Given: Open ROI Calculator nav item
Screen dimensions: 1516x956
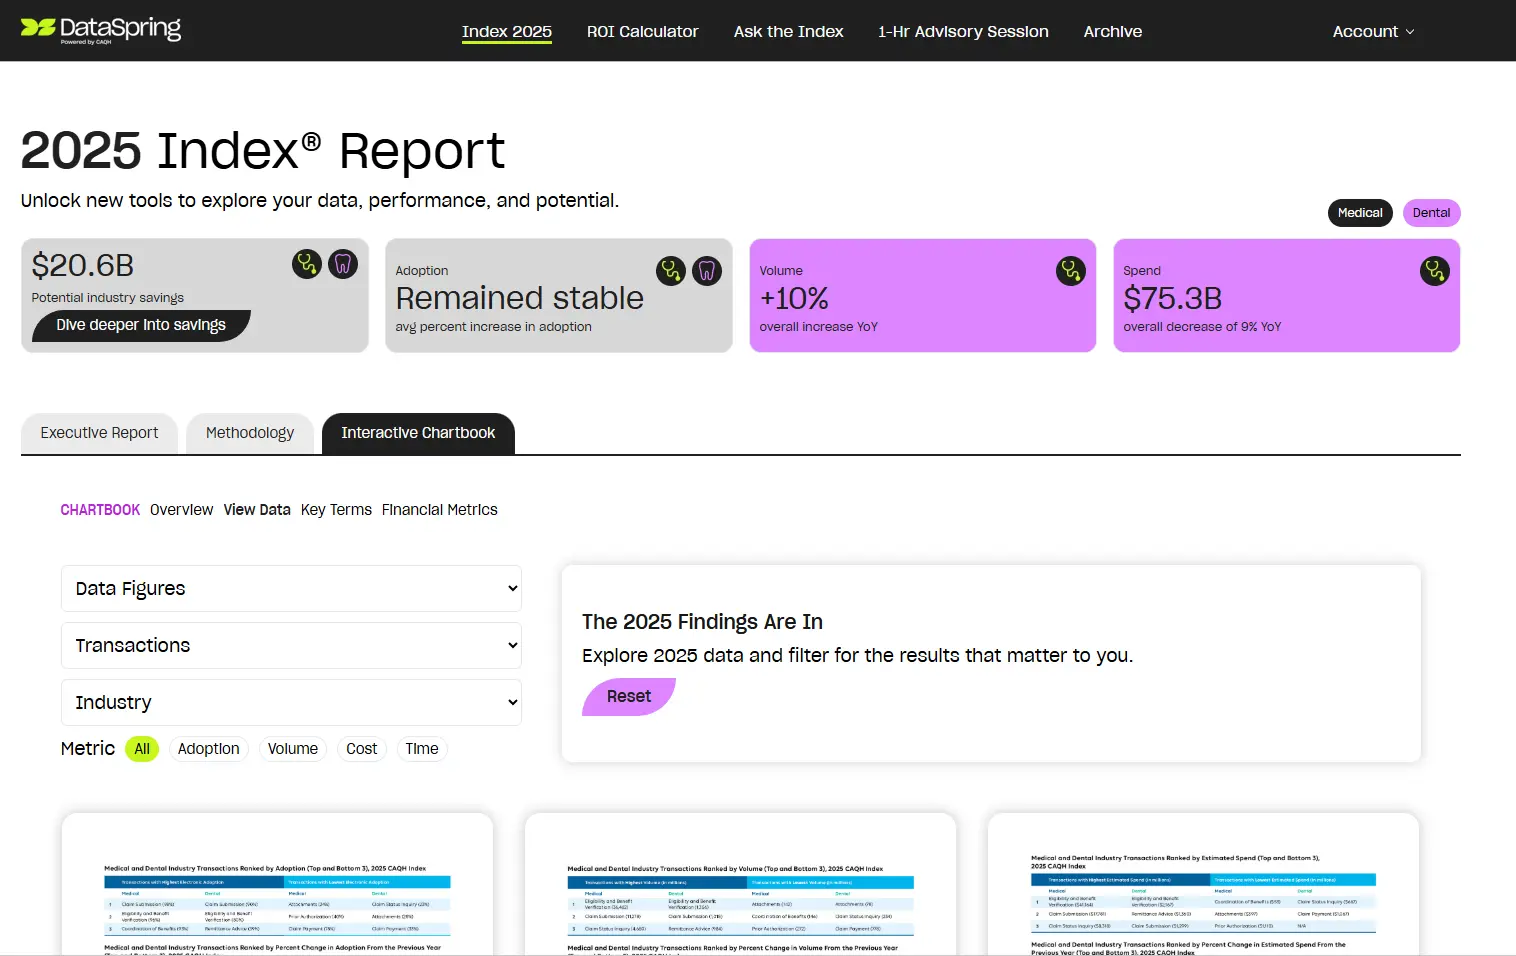Looking at the screenshot, I should click(643, 32).
